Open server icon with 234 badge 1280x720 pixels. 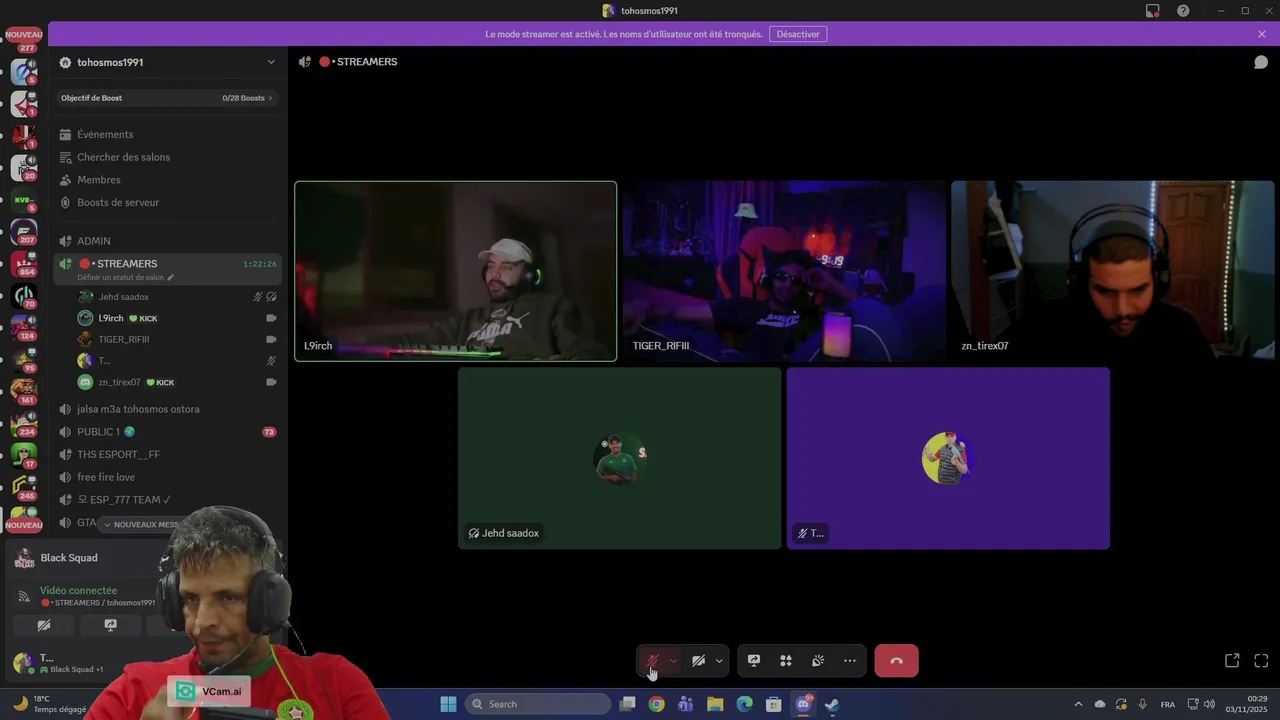click(x=24, y=423)
